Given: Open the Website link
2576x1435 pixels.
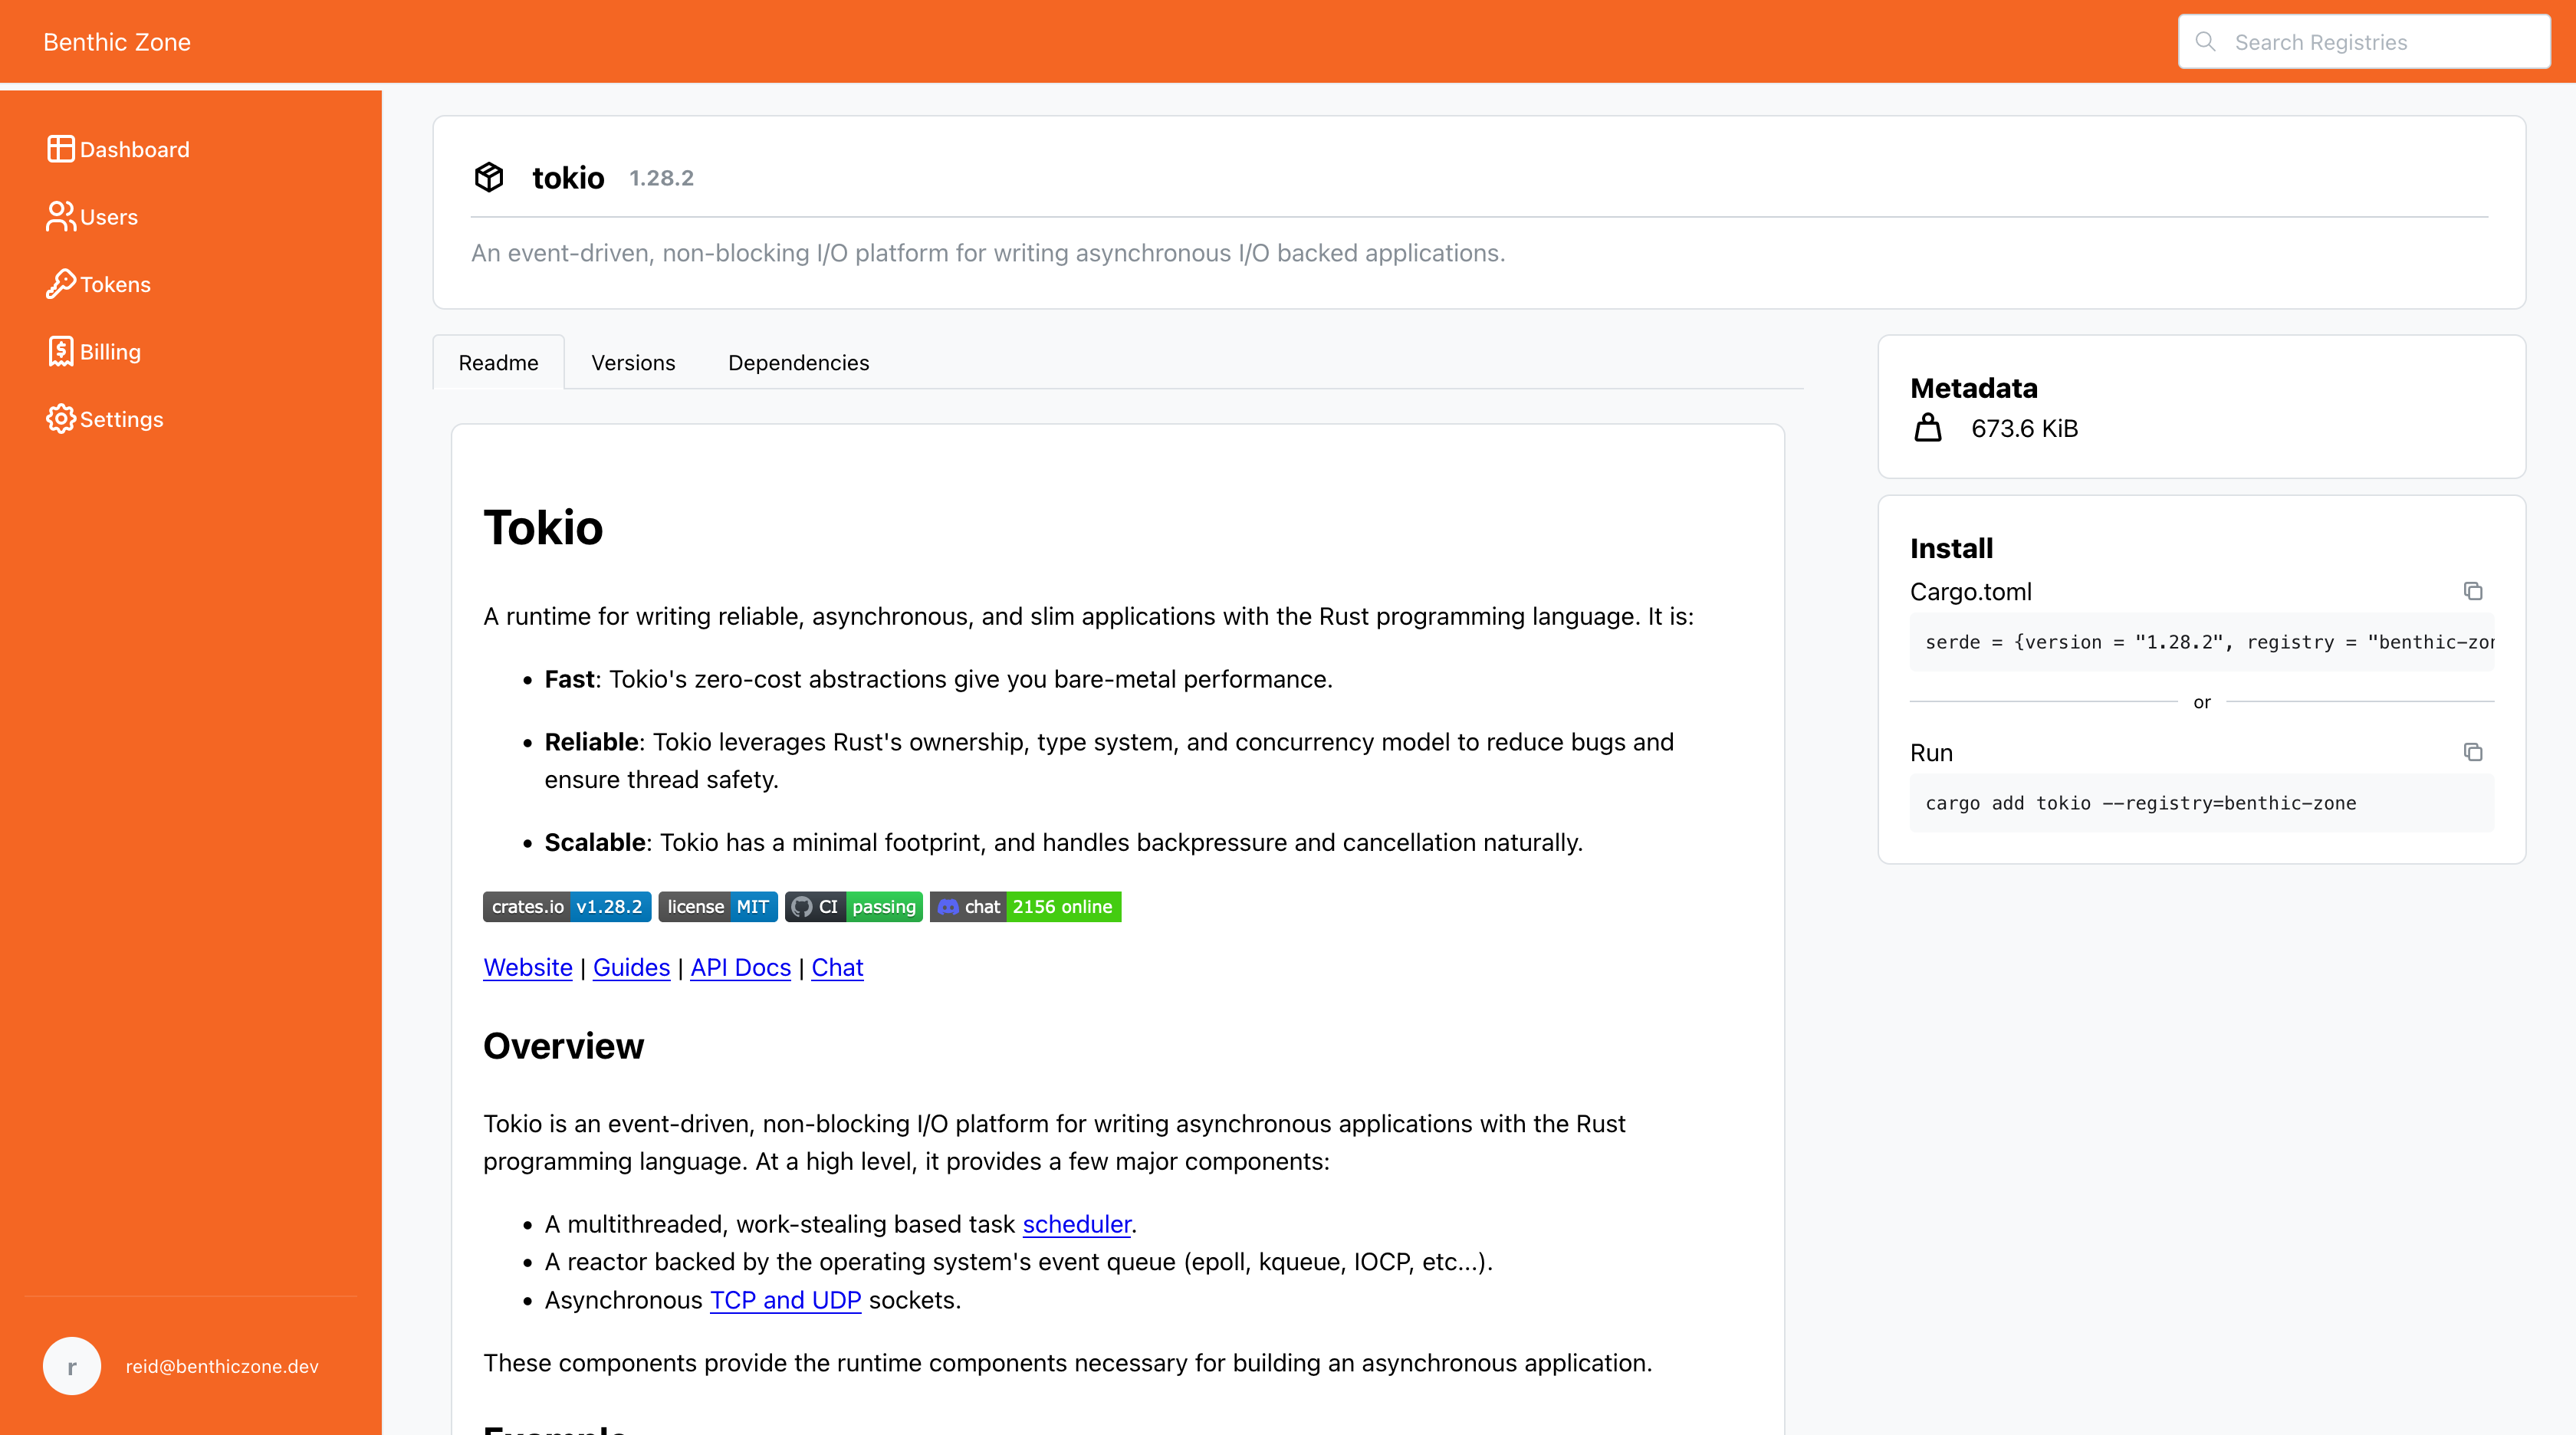Looking at the screenshot, I should [x=527, y=968].
